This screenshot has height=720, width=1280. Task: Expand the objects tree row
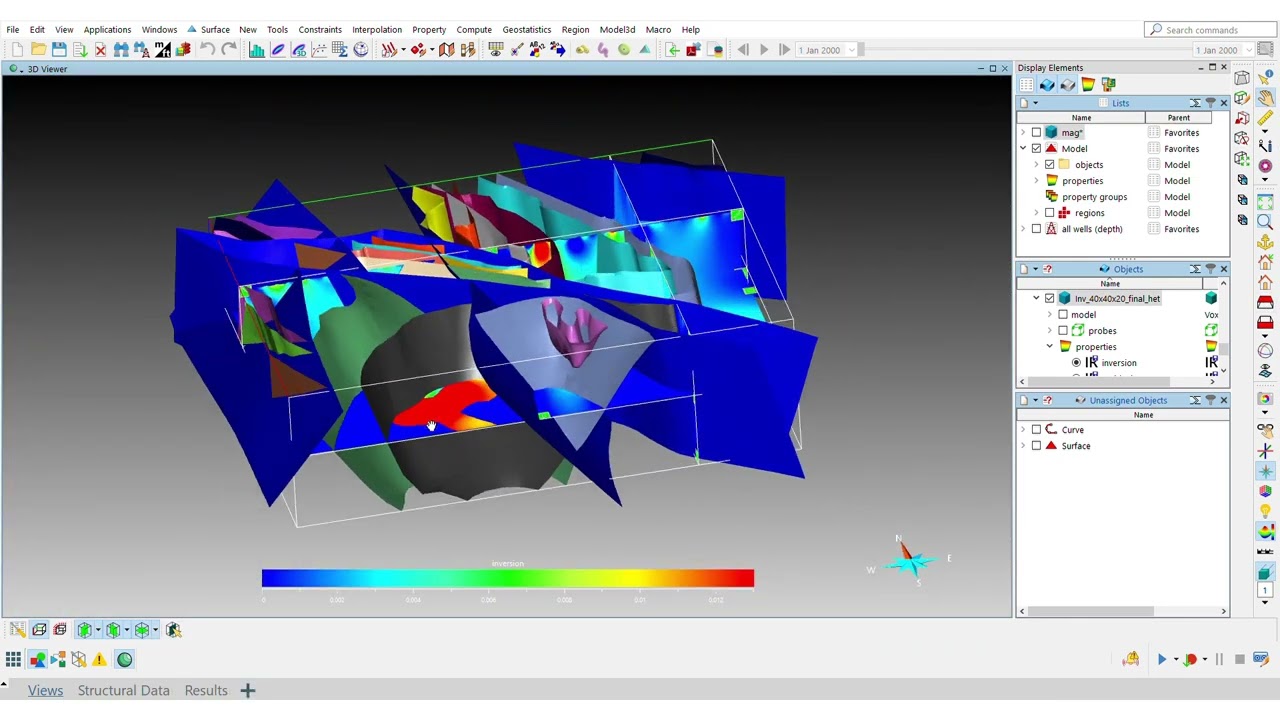[x=1036, y=165]
